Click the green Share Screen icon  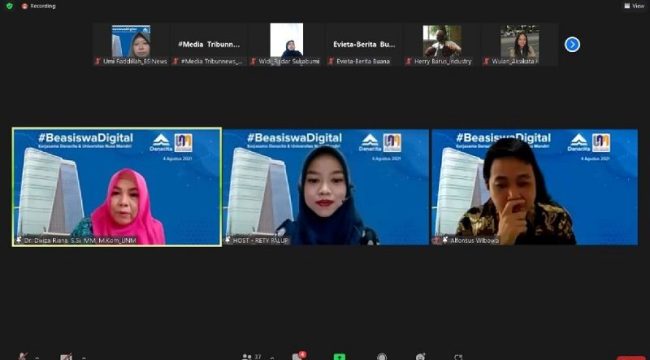(339, 357)
